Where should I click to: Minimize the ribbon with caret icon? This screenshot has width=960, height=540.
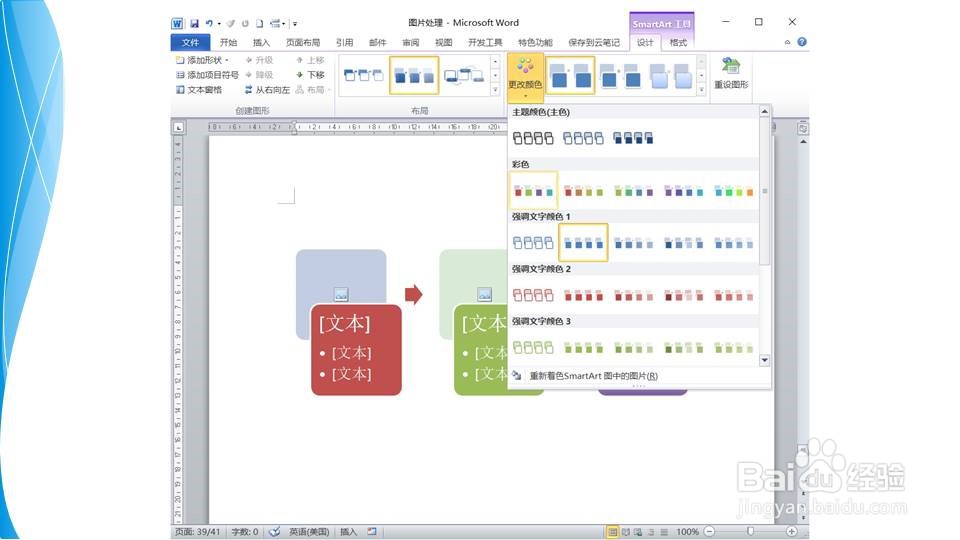787,42
